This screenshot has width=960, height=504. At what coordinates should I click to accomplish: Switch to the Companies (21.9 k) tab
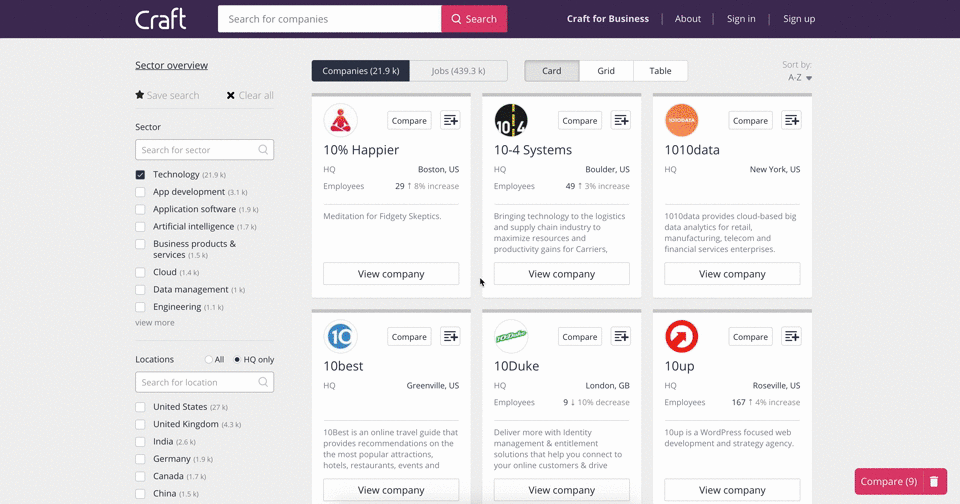[x=361, y=71]
